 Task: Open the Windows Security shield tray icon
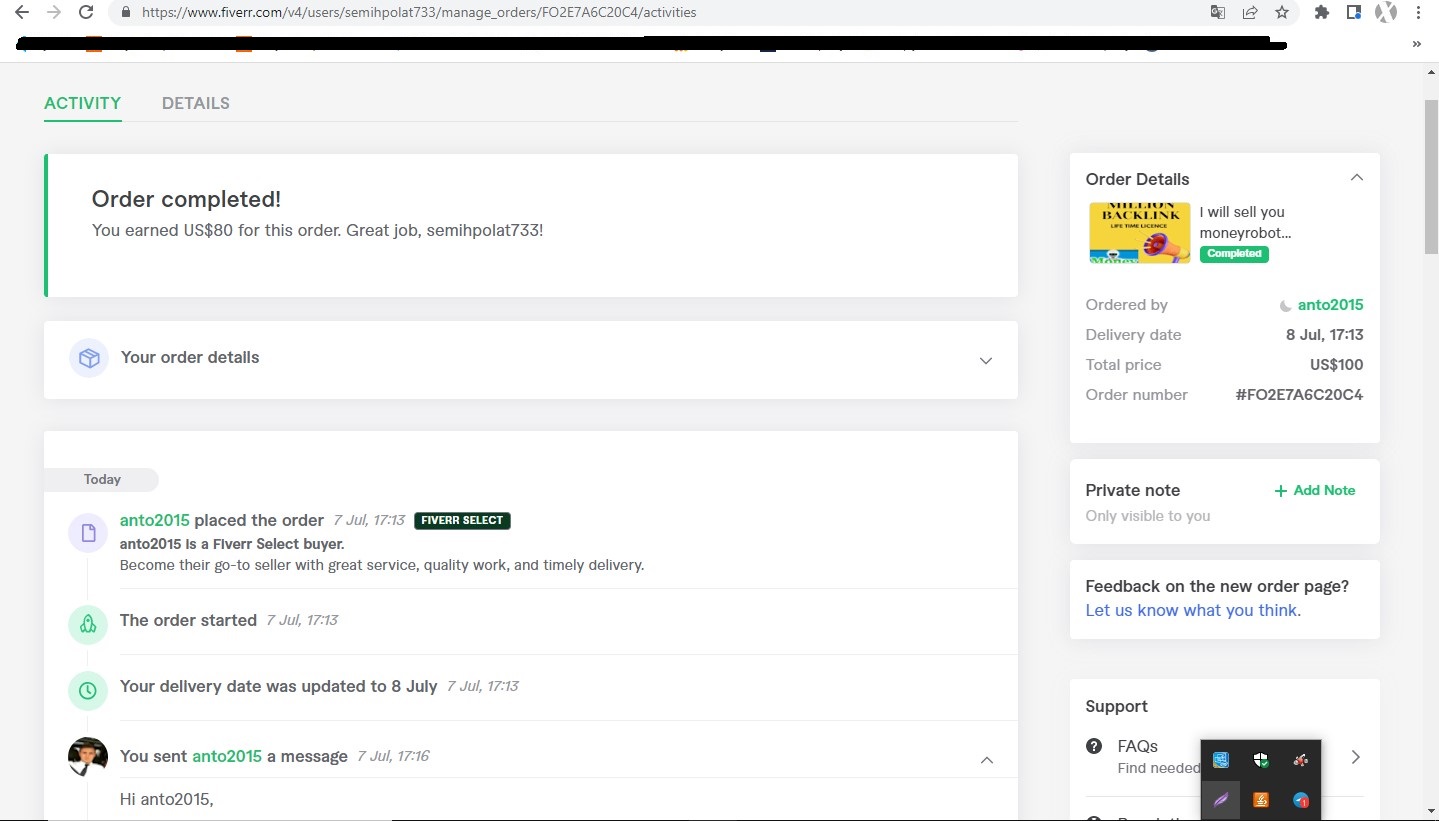tap(1261, 760)
